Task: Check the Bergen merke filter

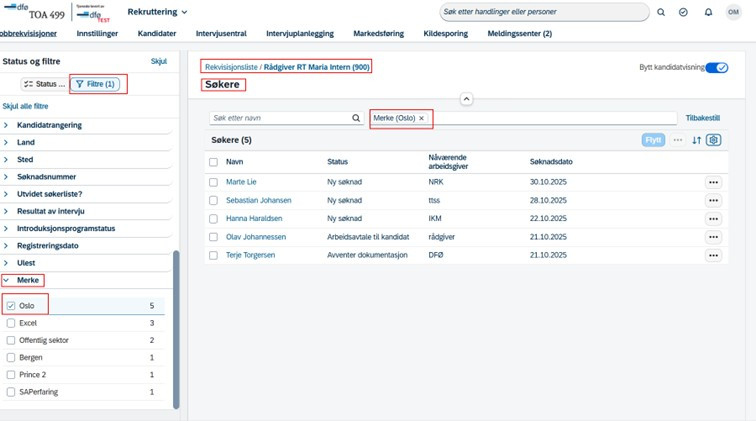Action: point(11,357)
